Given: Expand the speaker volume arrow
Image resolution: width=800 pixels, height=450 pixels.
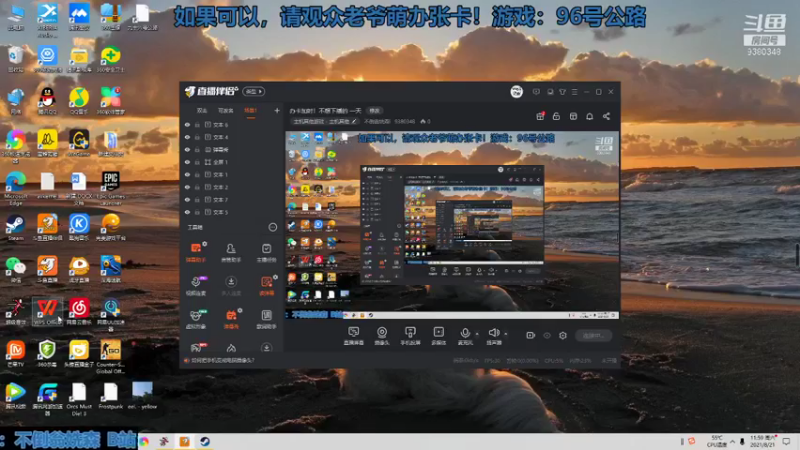Looking at the screenshot, I should 506,334.
